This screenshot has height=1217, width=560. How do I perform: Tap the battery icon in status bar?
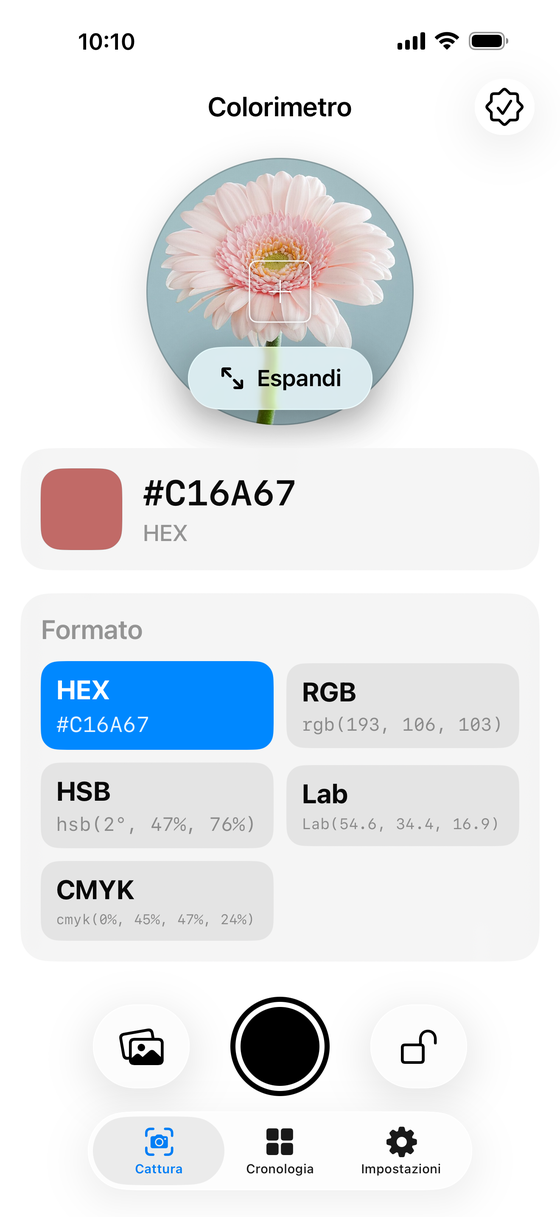pos(489,41)
